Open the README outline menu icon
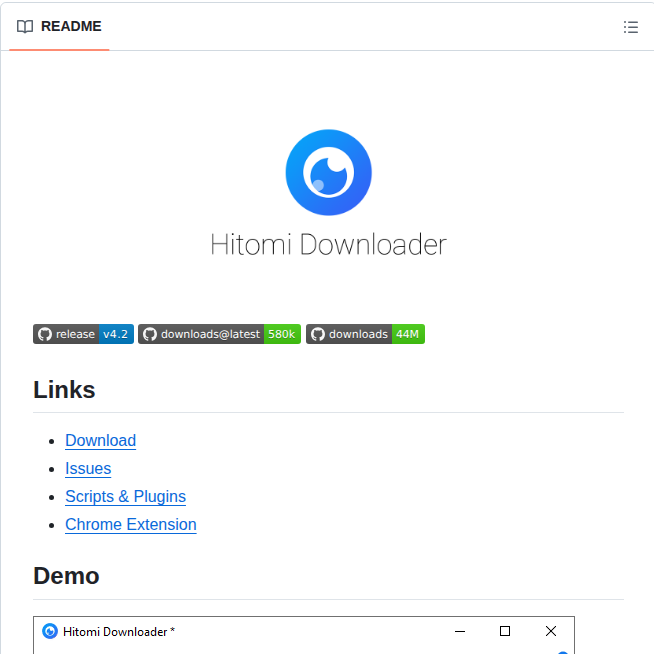Viewport: 654px width, 654px height. click(630, 27)
